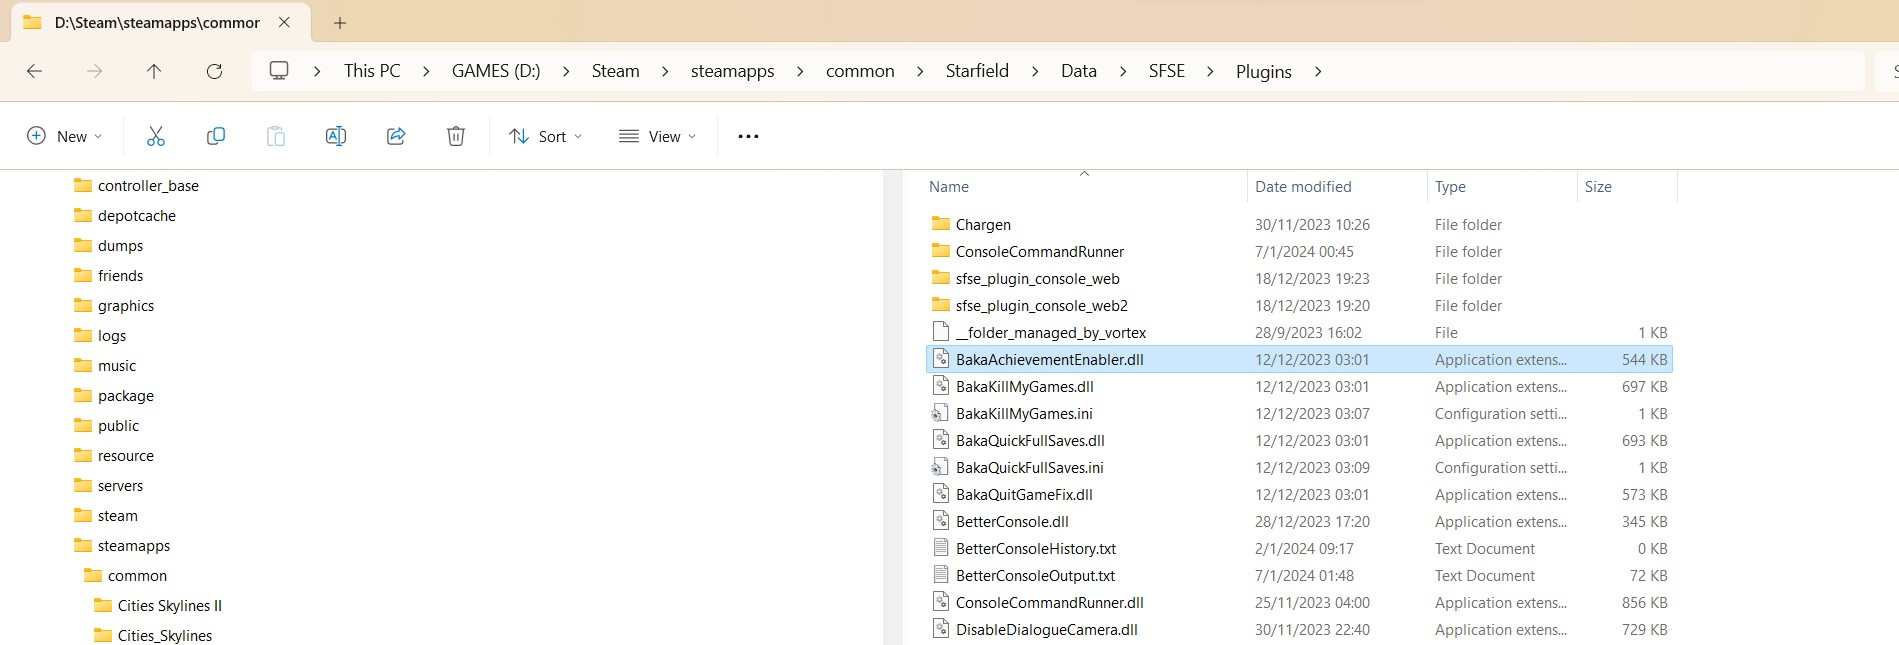Navigate to common in breadcrumb

point(860,71)
